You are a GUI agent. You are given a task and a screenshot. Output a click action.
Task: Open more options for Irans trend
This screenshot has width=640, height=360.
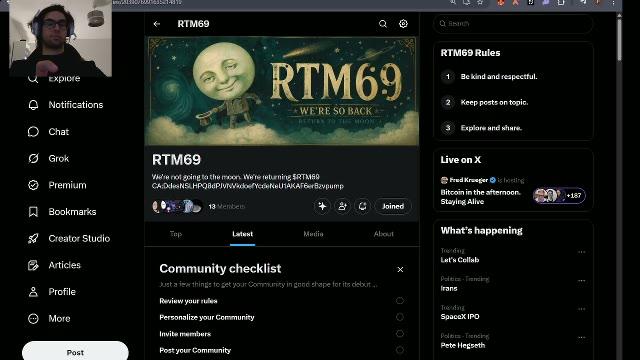coord(582,281)
